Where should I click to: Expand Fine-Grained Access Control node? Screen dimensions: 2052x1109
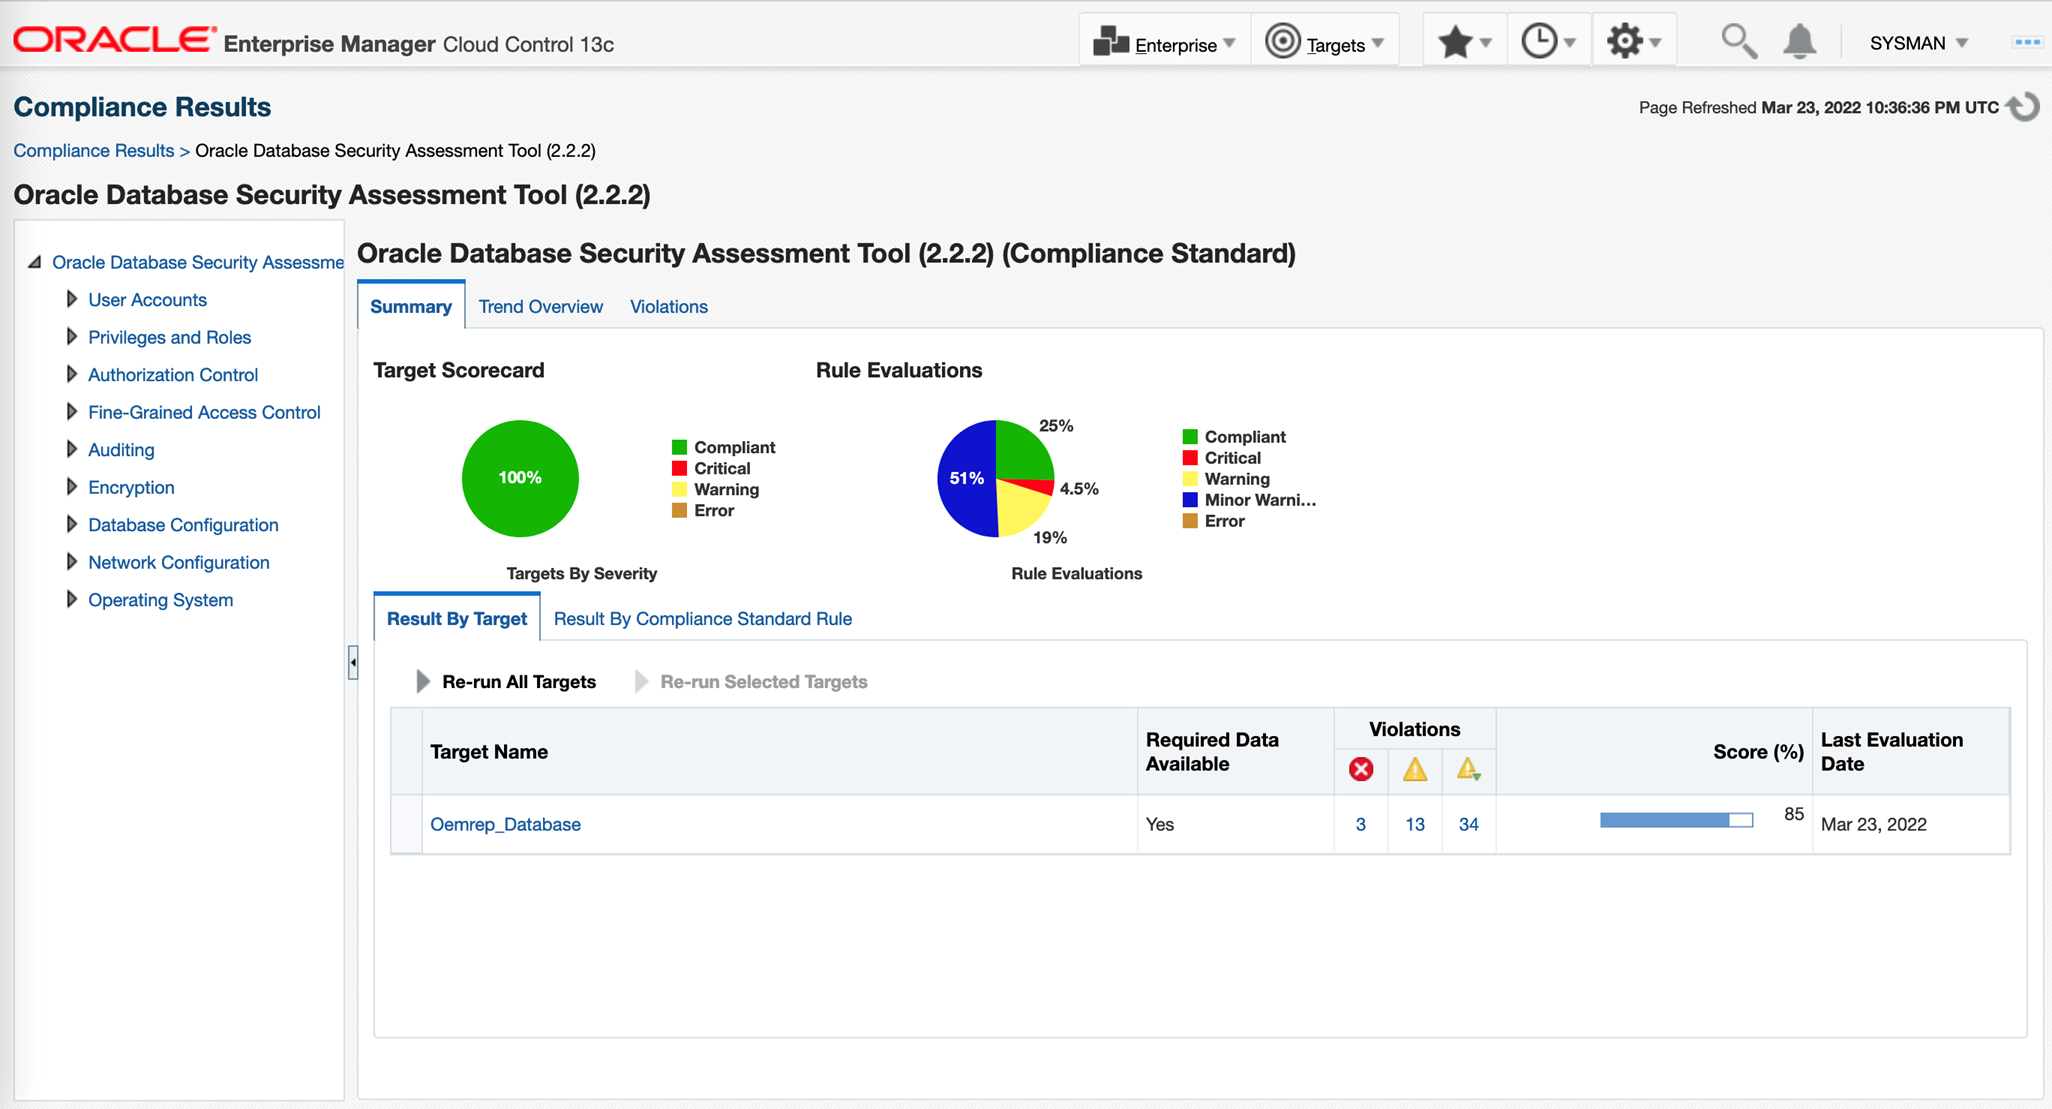[x=72, y=412]
